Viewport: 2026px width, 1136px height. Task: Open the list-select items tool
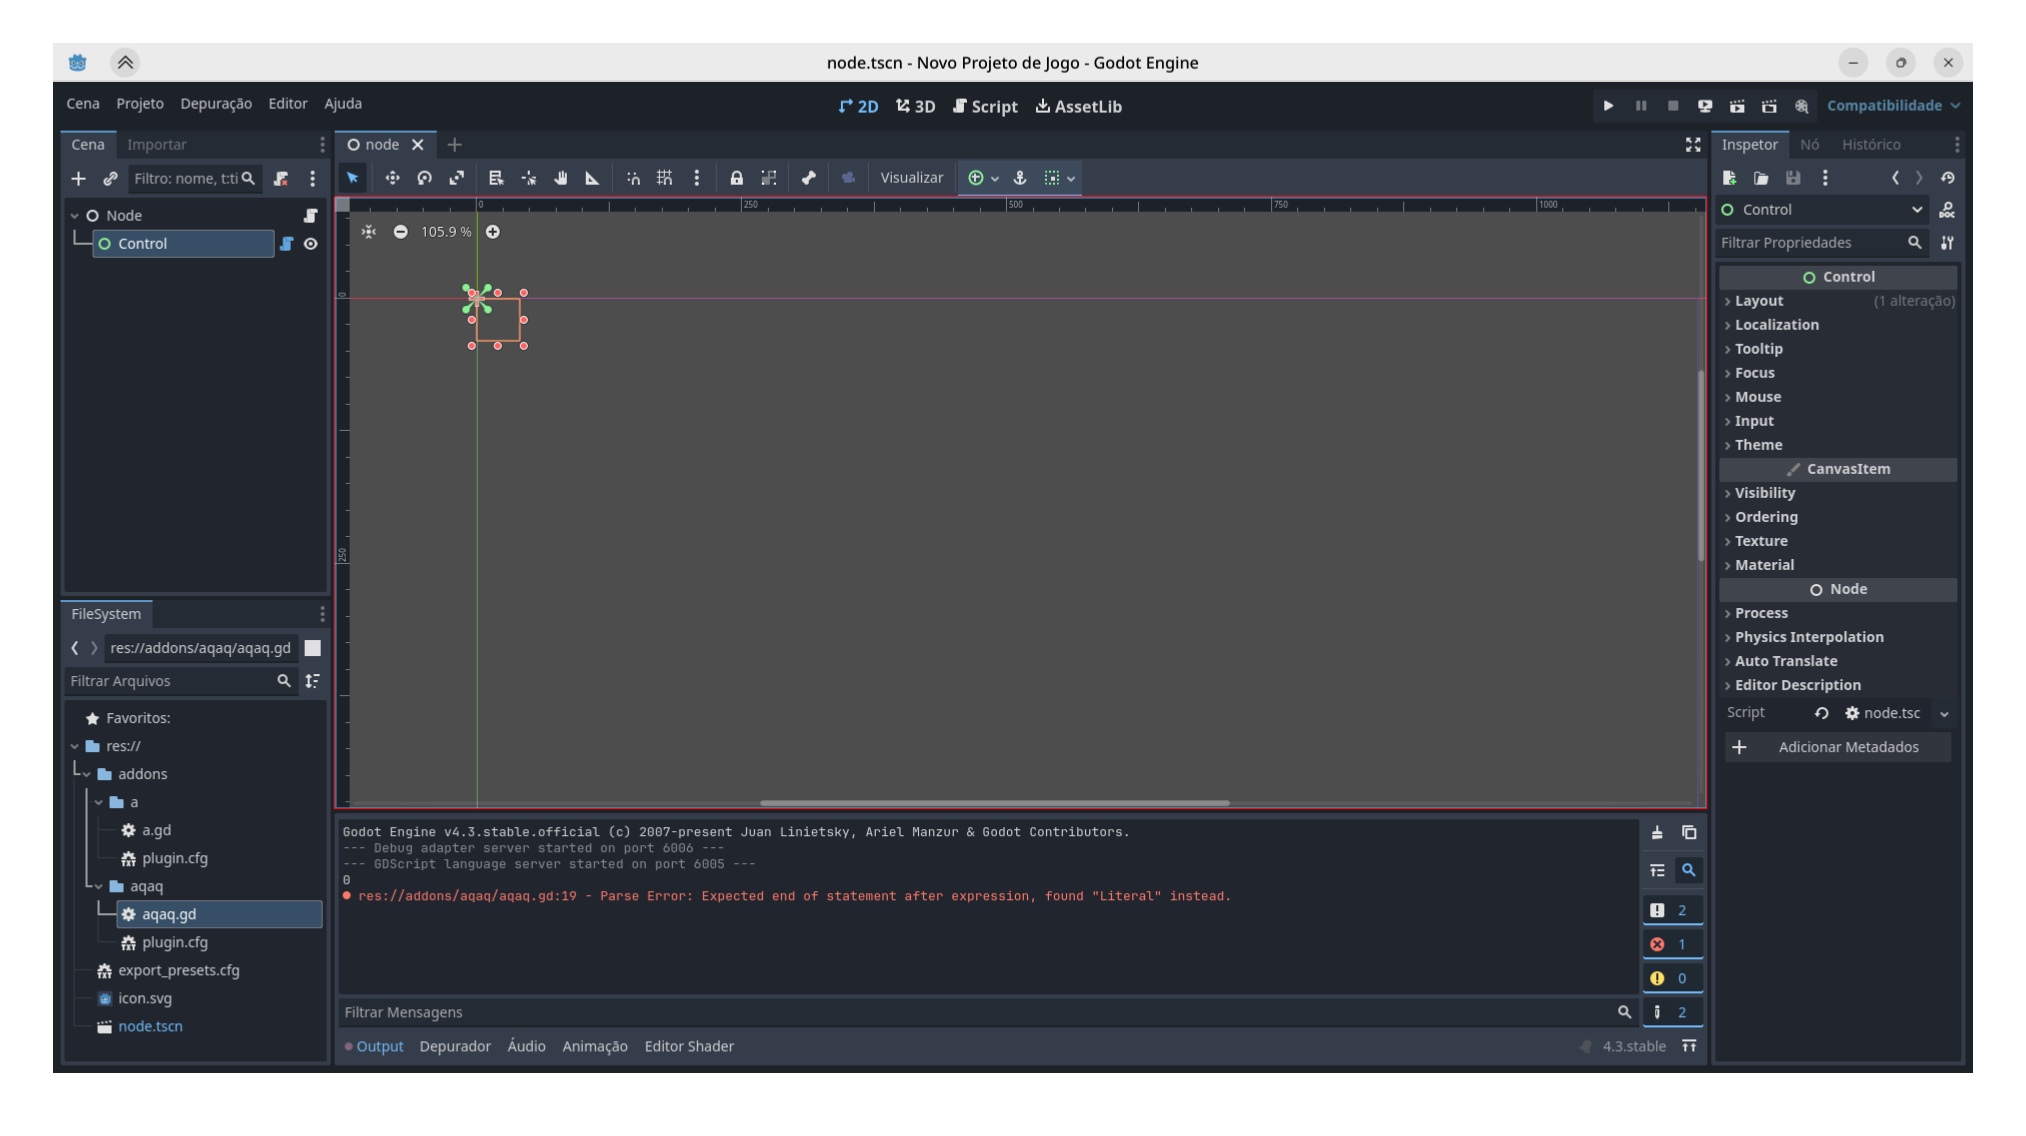coord(496,178)
